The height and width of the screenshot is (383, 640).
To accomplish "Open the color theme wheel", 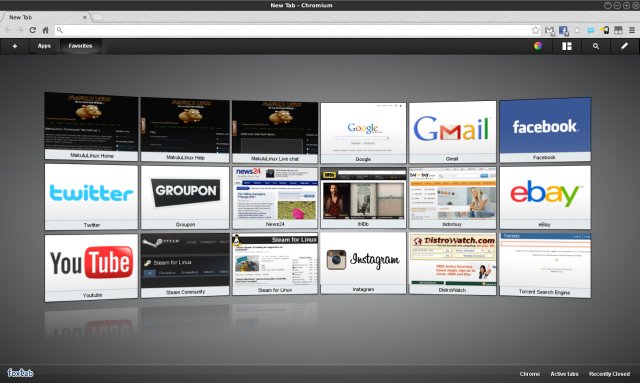I will (x=538, y=46).
